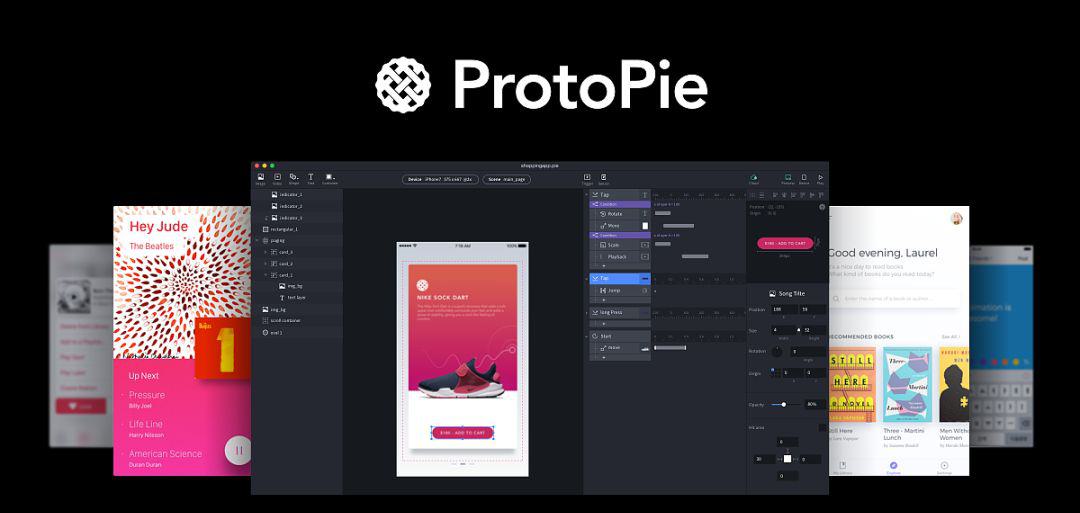Add a response under the Playback row
This screenshot has height=513, width=1080.
[604, 266]
